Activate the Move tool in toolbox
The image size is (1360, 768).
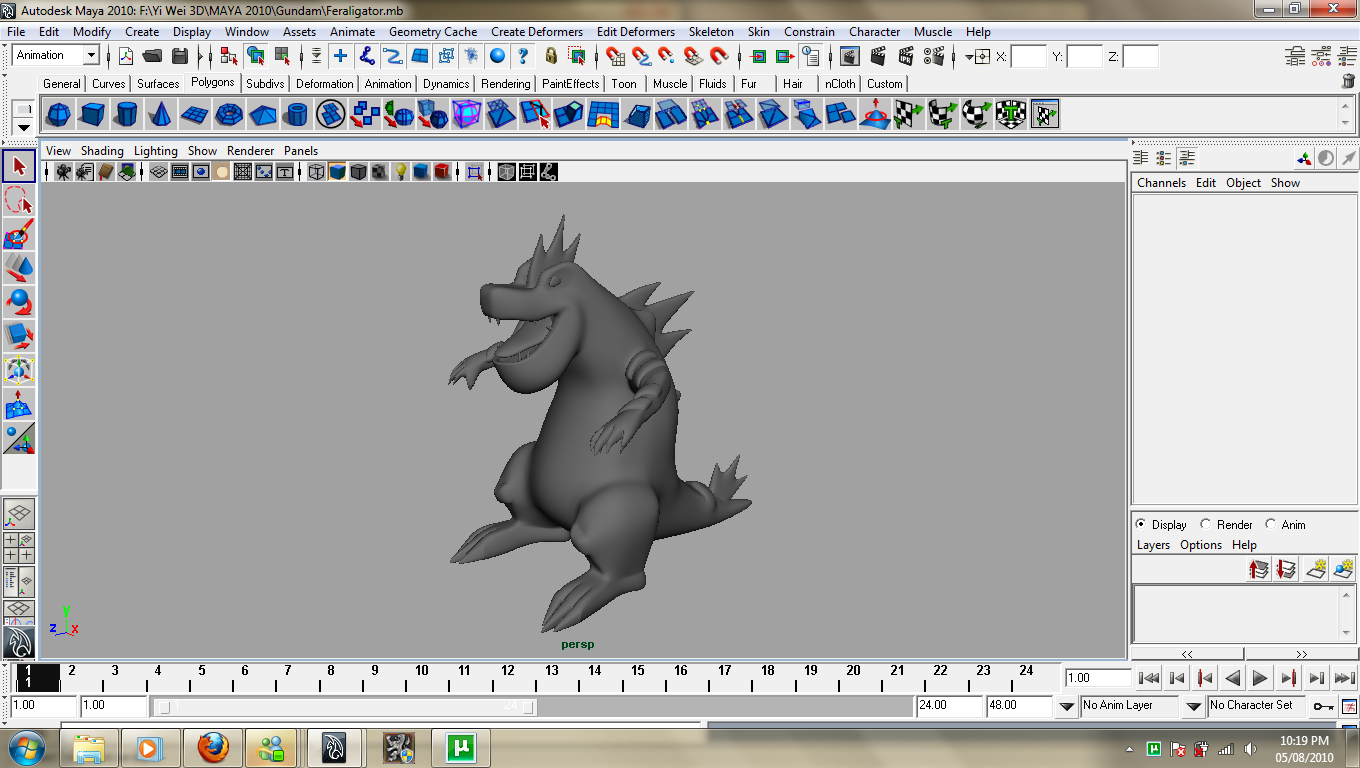(19, 269)
